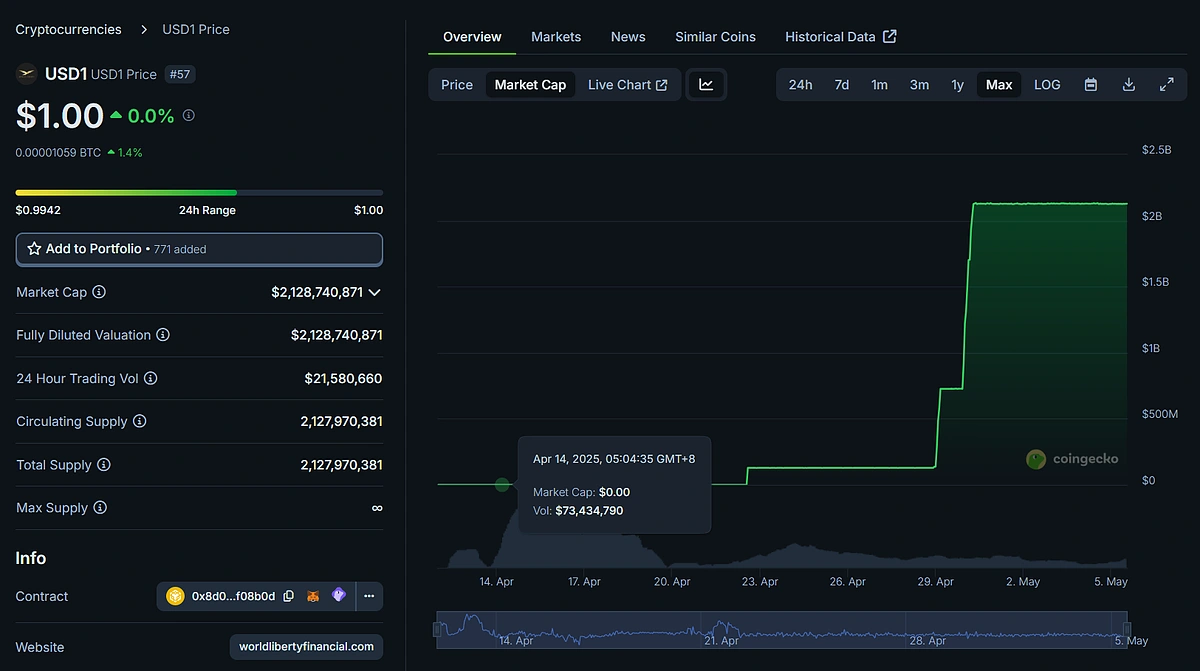Click the green market cap plateau in the chart
1200x671 pixels.
click(1049, 203)
